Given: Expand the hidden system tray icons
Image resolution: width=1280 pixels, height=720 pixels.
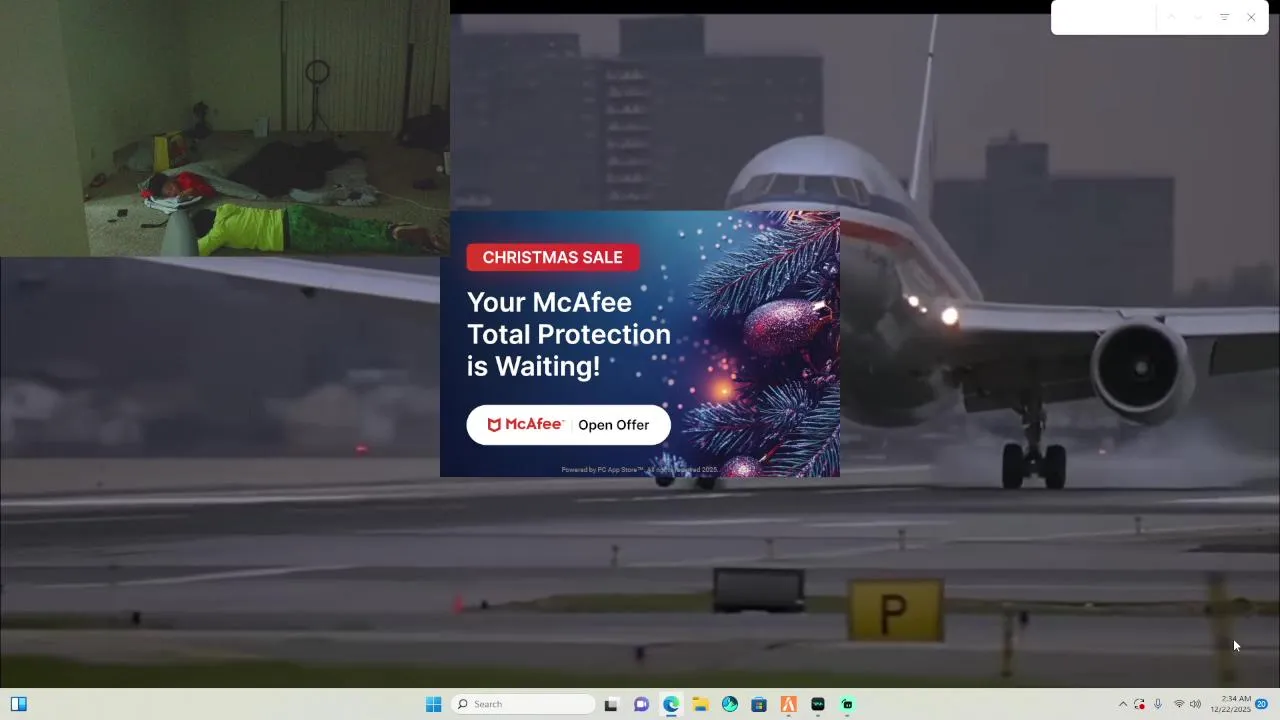Looking at the screenshot, I should 1122,704.
